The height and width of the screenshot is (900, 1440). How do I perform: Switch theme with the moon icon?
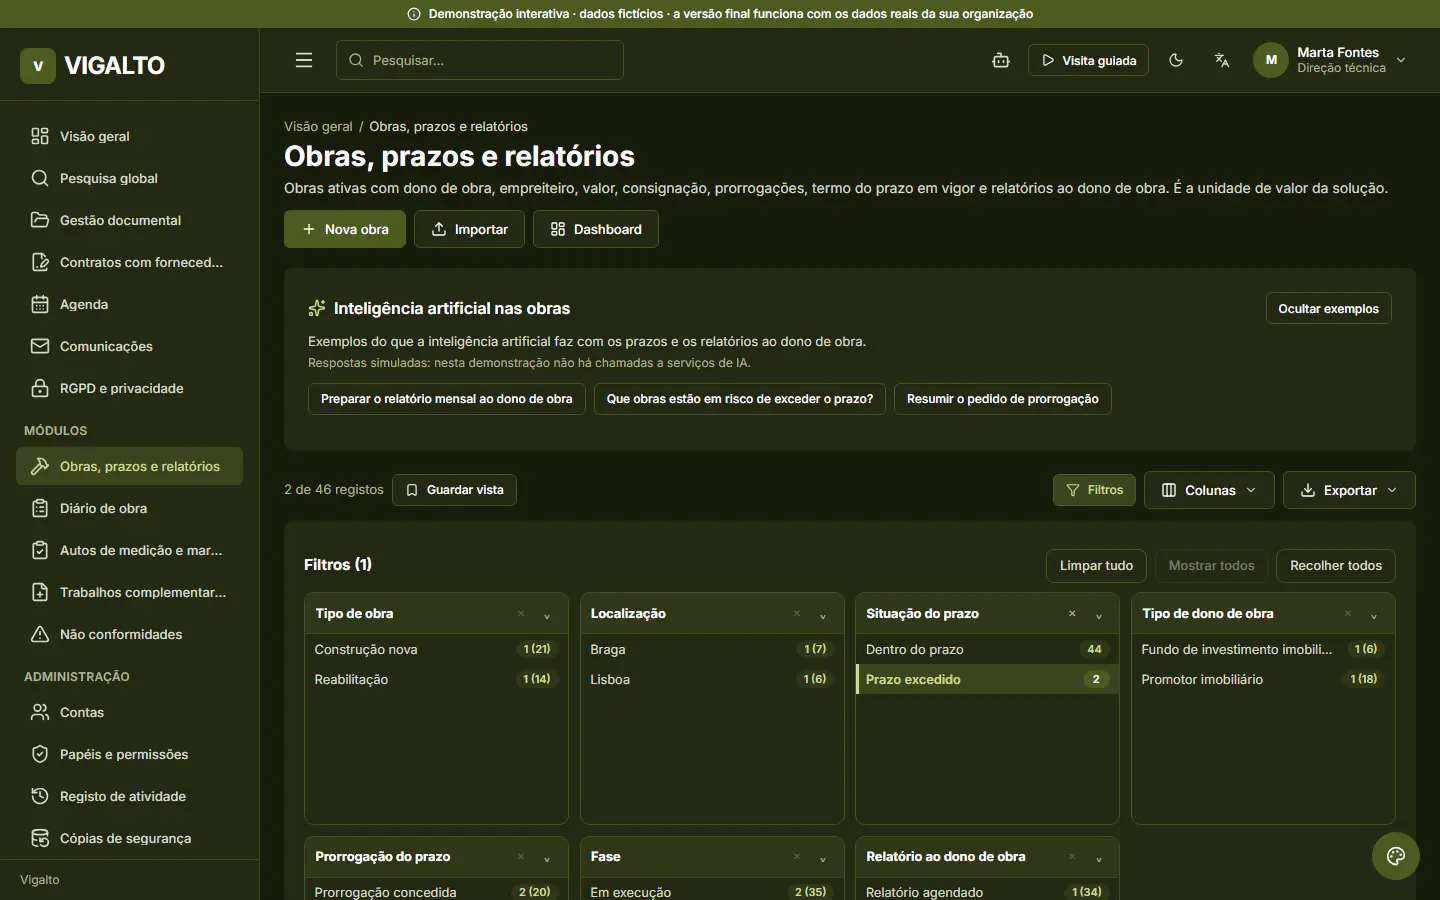1176,60
